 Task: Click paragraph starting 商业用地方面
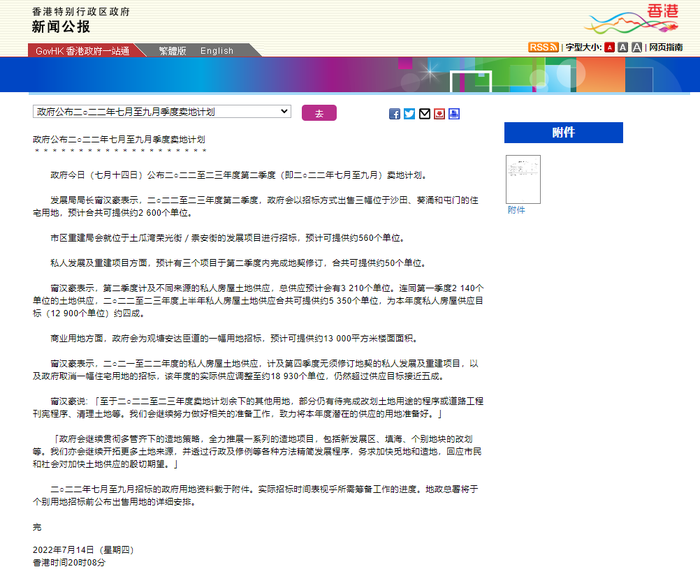coord(234,338)
